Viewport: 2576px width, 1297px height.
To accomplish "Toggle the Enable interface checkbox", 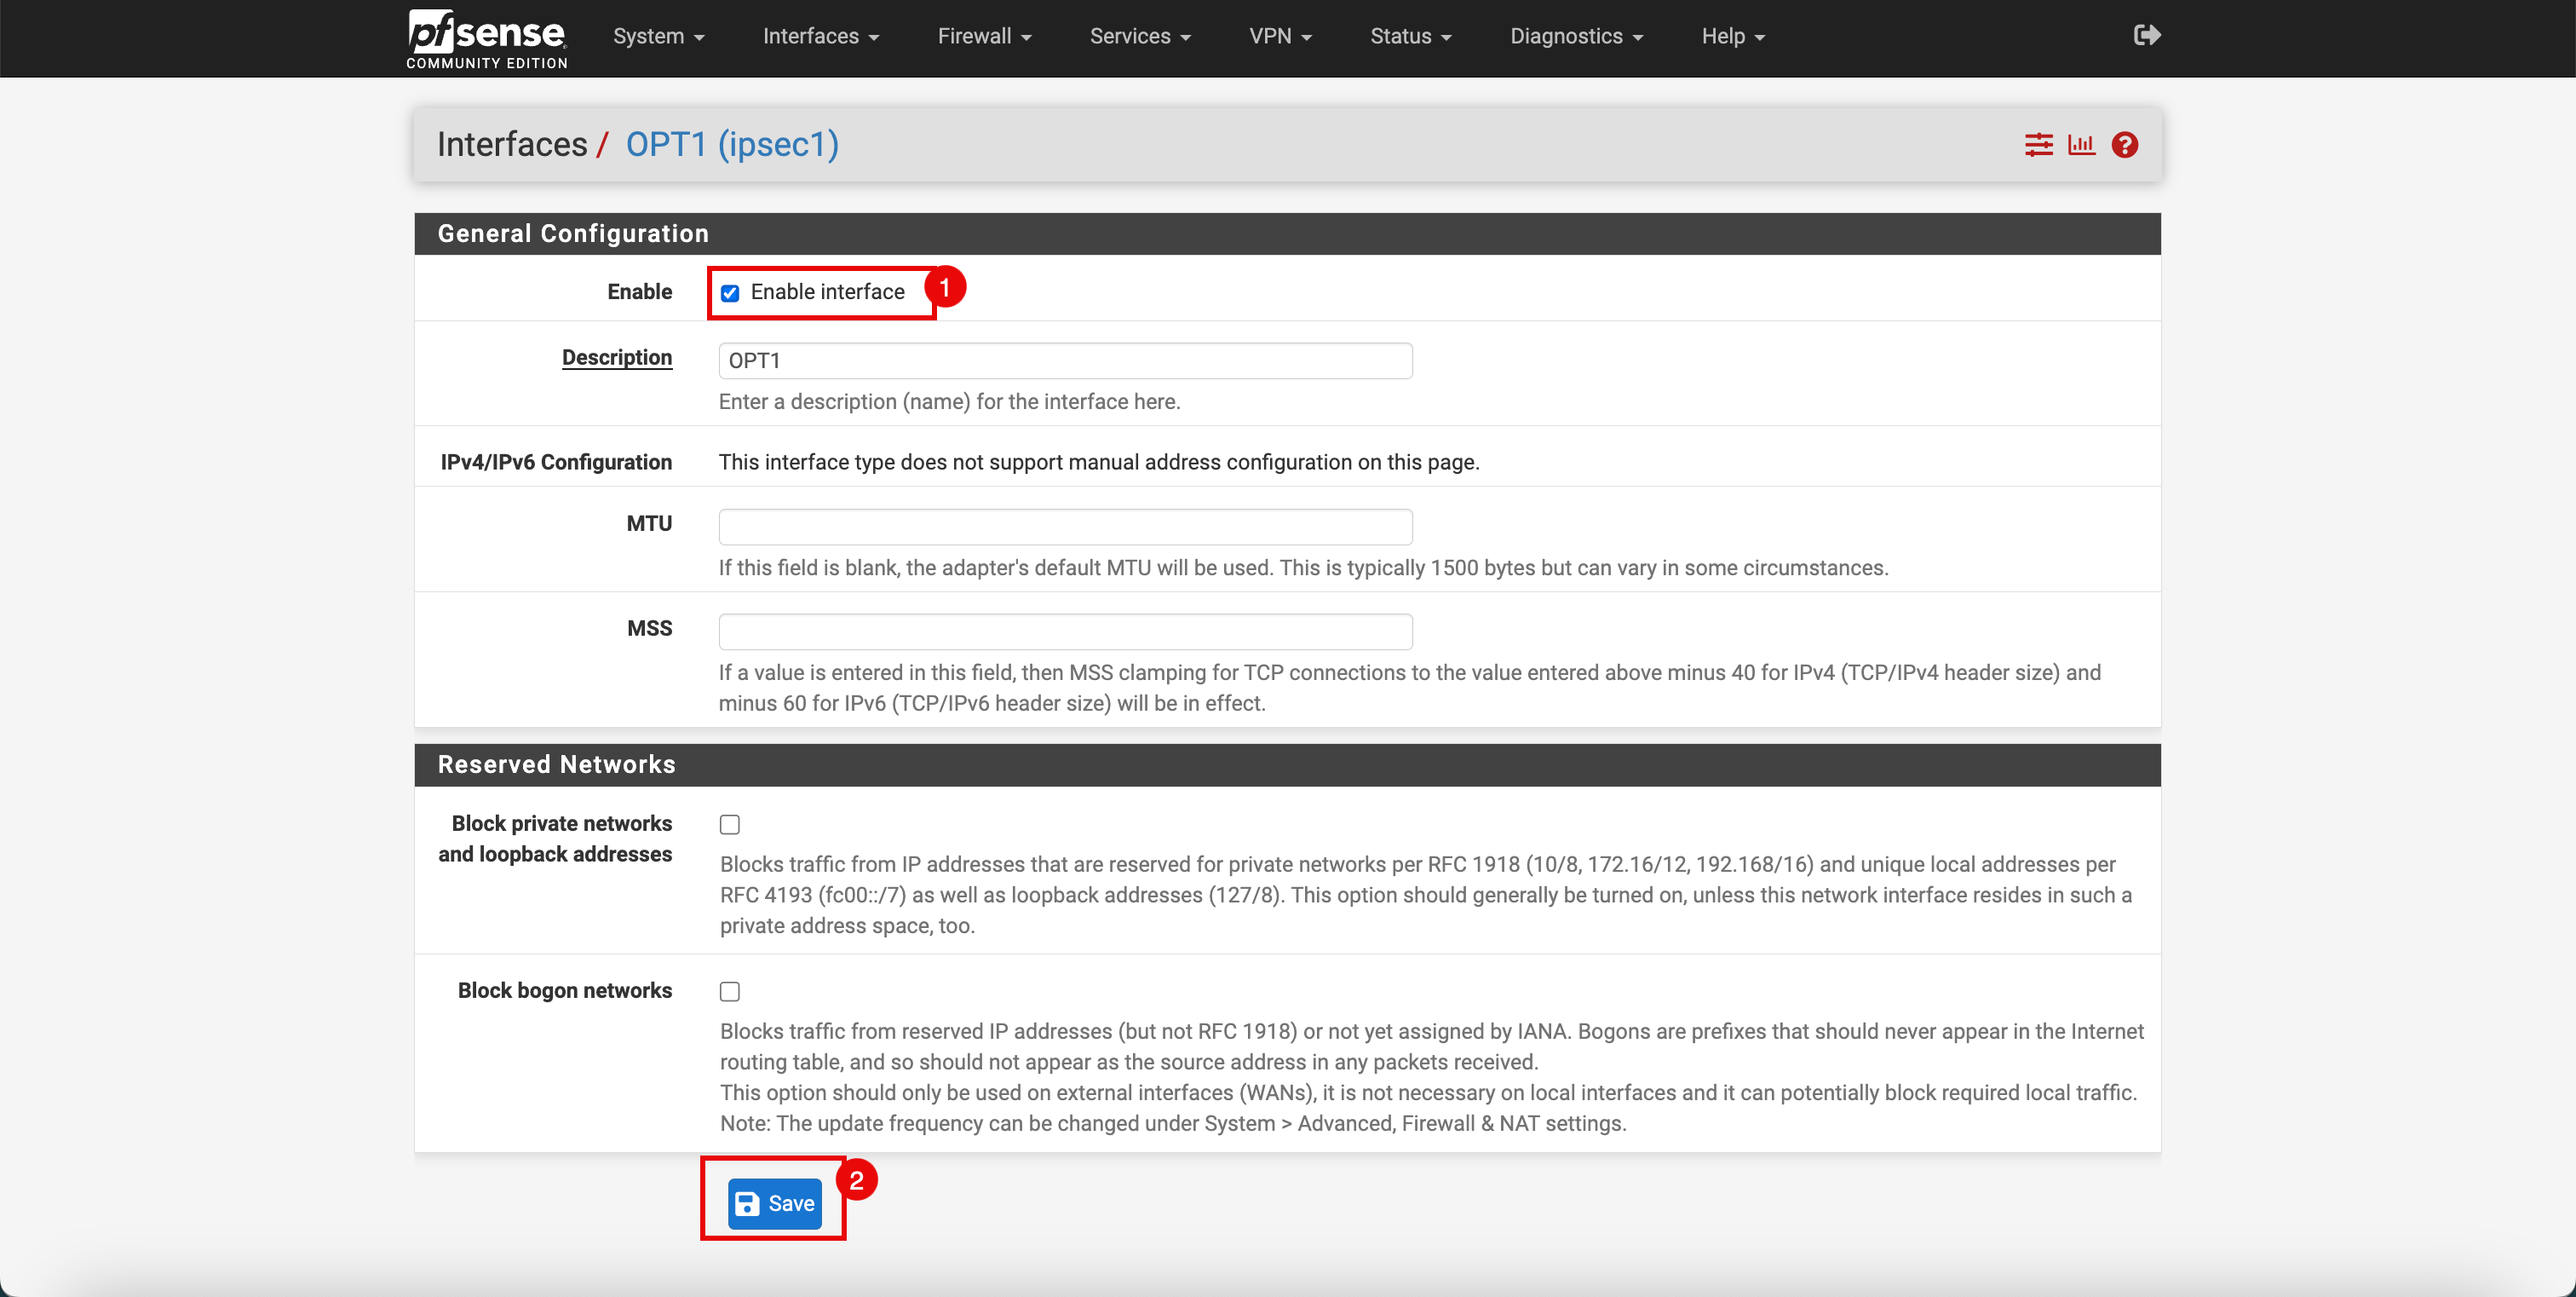I will click(729, 293).
